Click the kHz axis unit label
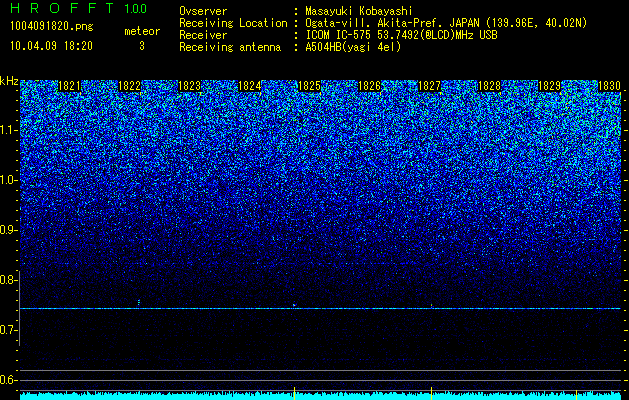 [x=9, y=81]
